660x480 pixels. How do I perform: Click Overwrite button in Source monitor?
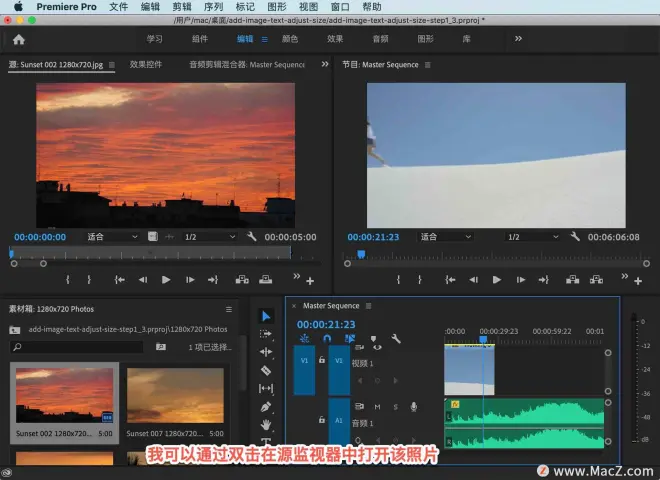[265, 280]
